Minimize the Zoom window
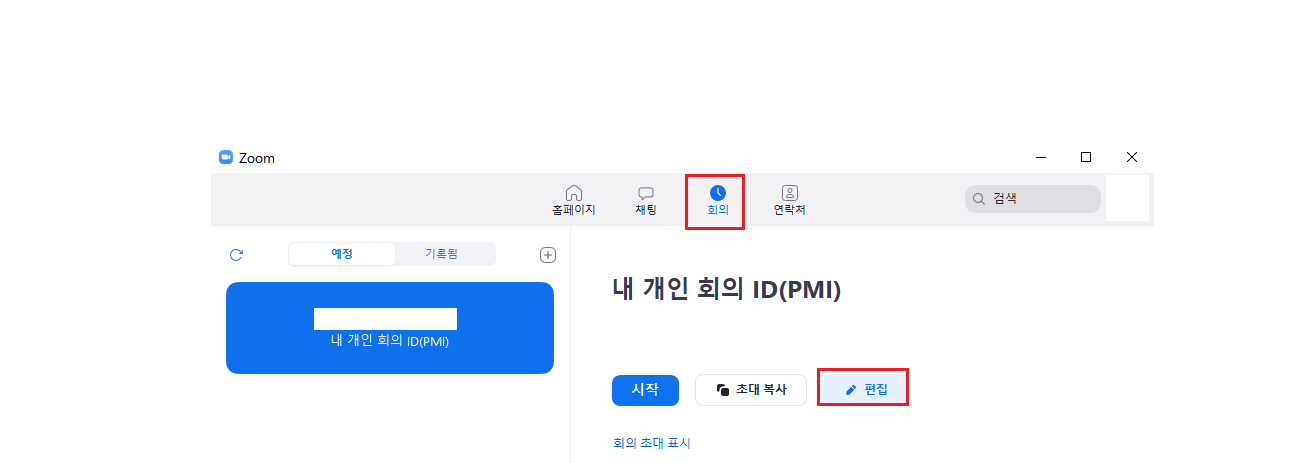This screenshot has width=1293, height=463. coord(1041,157)
